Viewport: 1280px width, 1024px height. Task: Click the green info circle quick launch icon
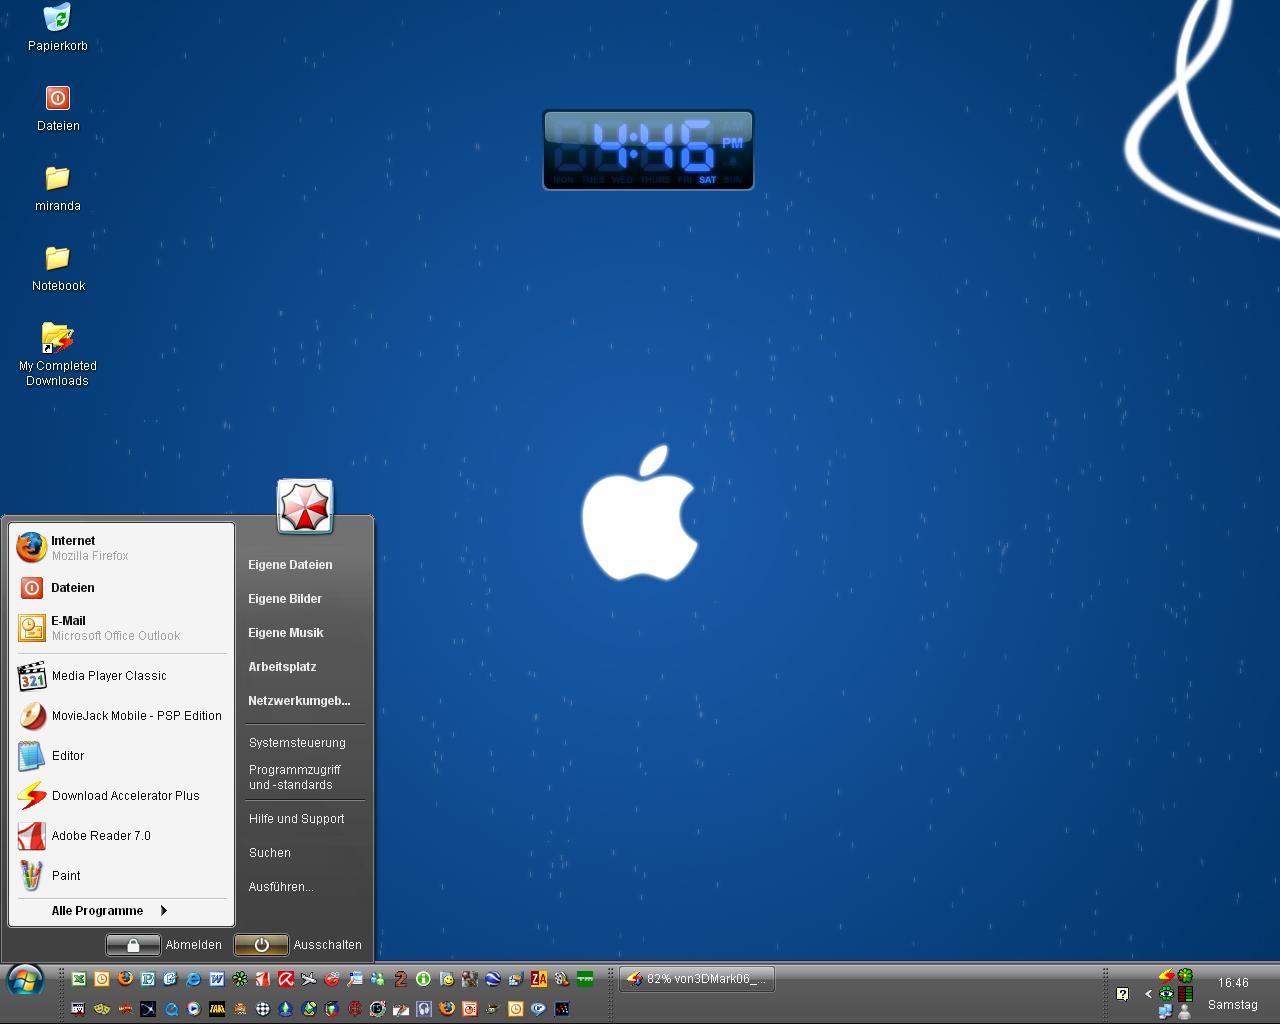[x=423, y=979]
